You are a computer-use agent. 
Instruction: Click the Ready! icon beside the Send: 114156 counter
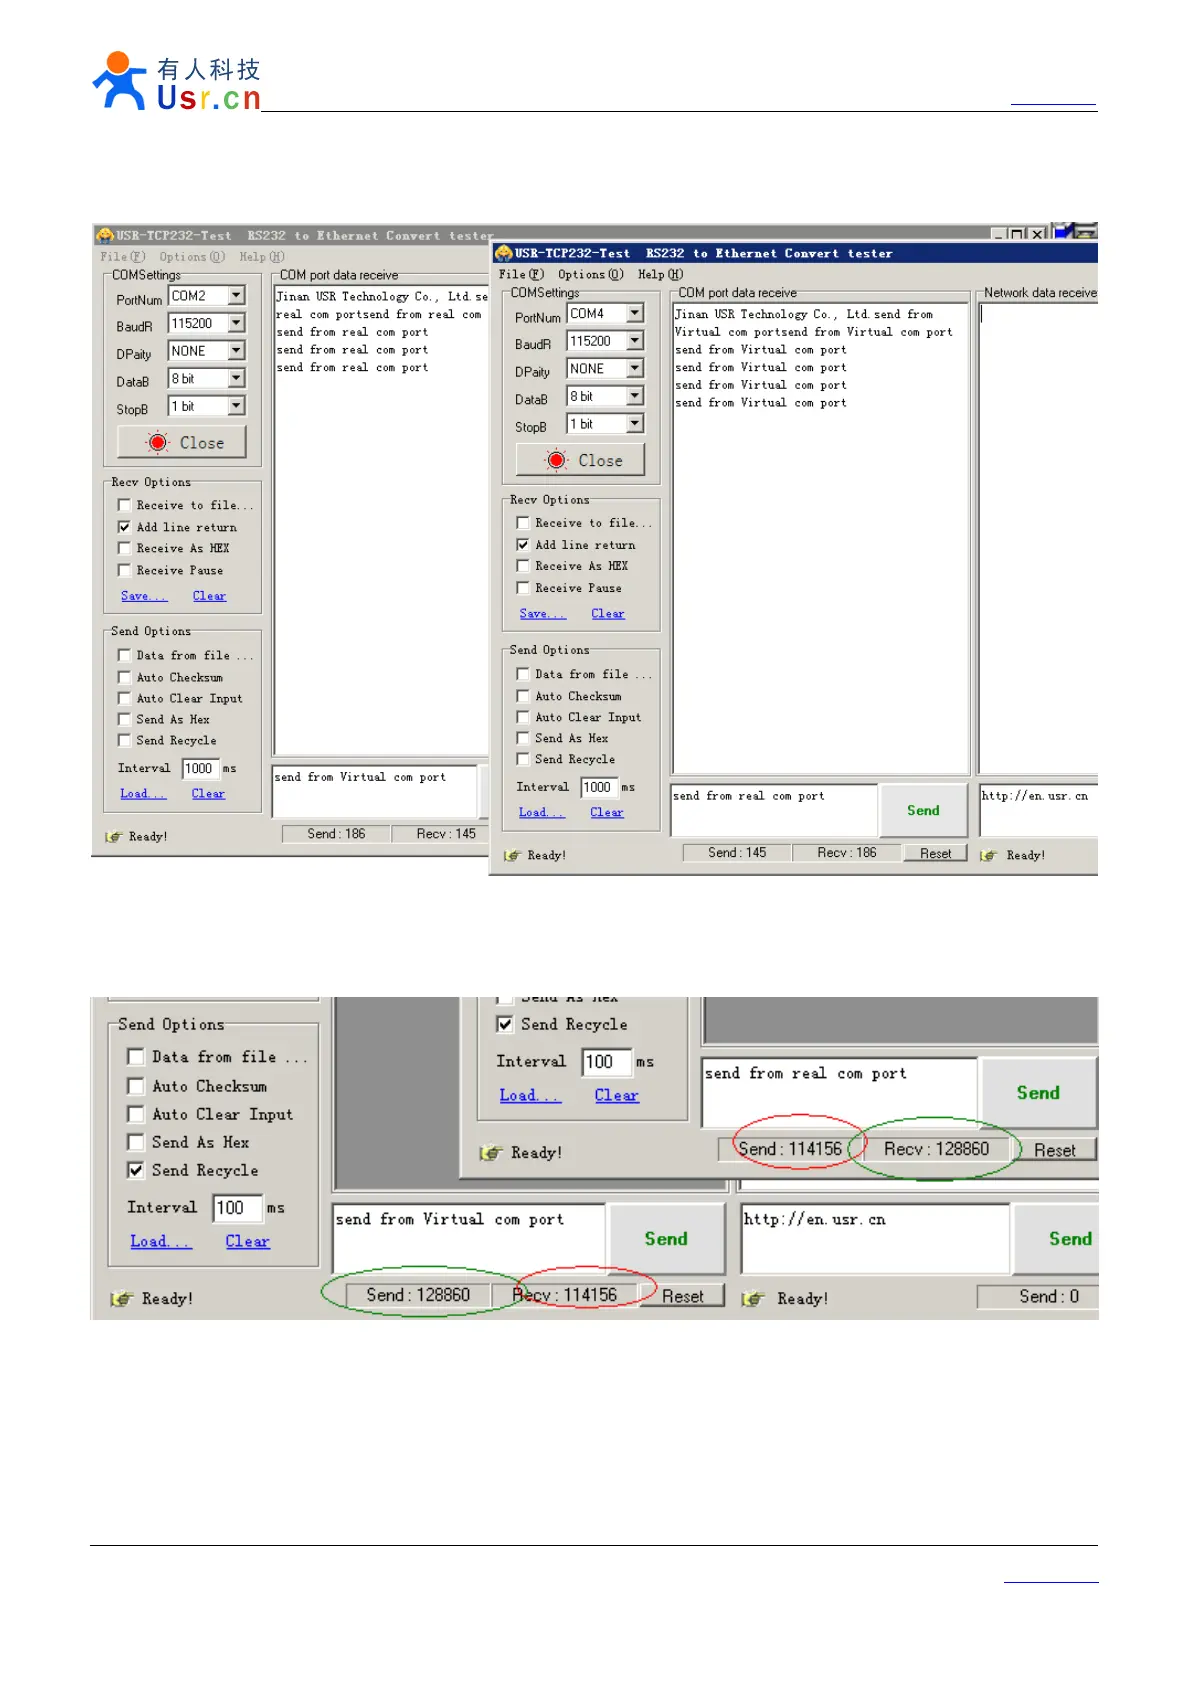point(490,1152)
